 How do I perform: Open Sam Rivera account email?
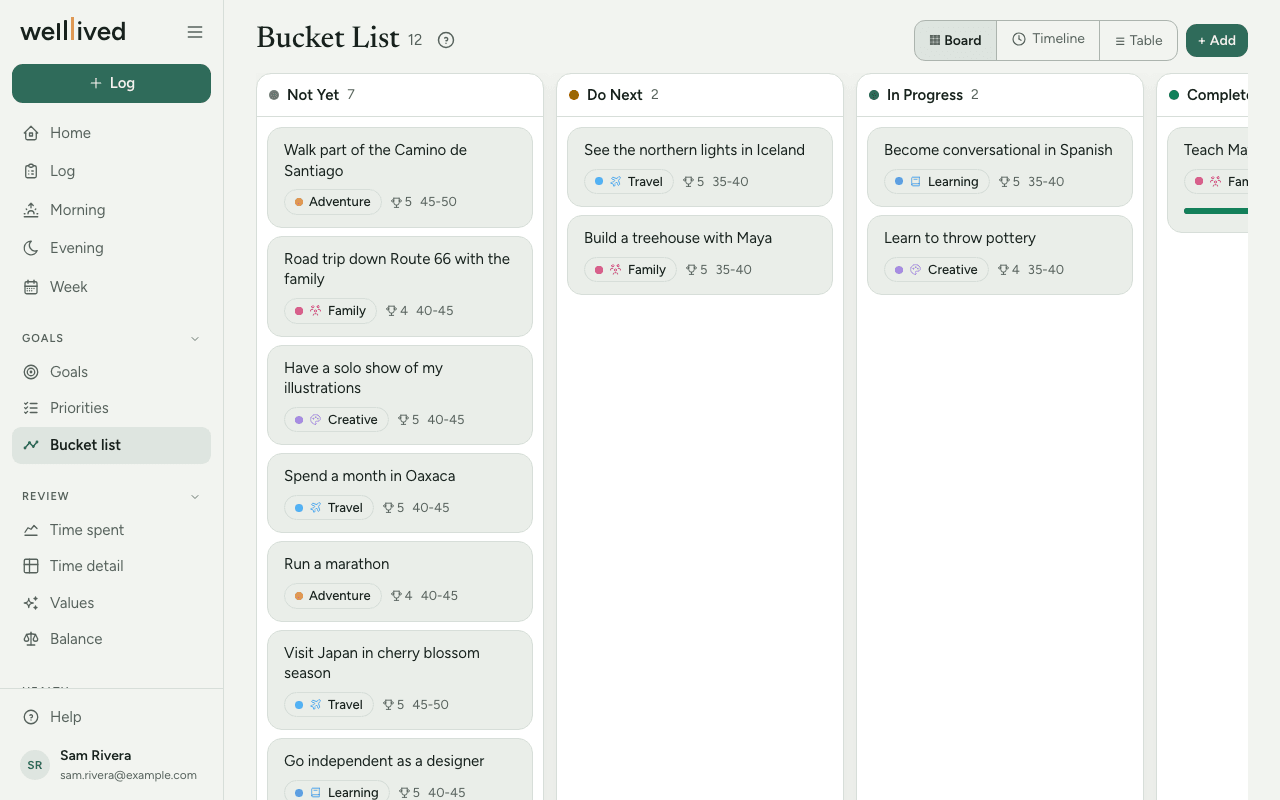pyautogui.click(x=128, y=775)
